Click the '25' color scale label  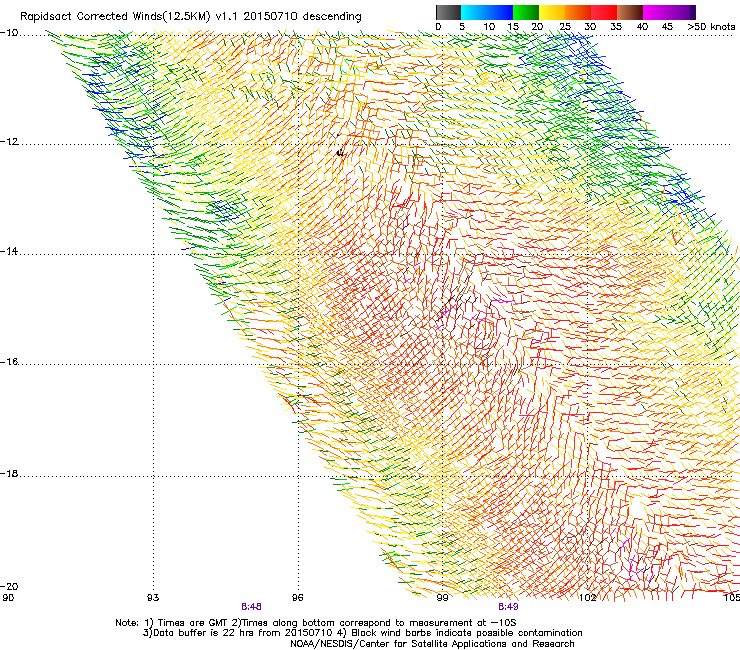pyautogui.click(x=564, y=27)
